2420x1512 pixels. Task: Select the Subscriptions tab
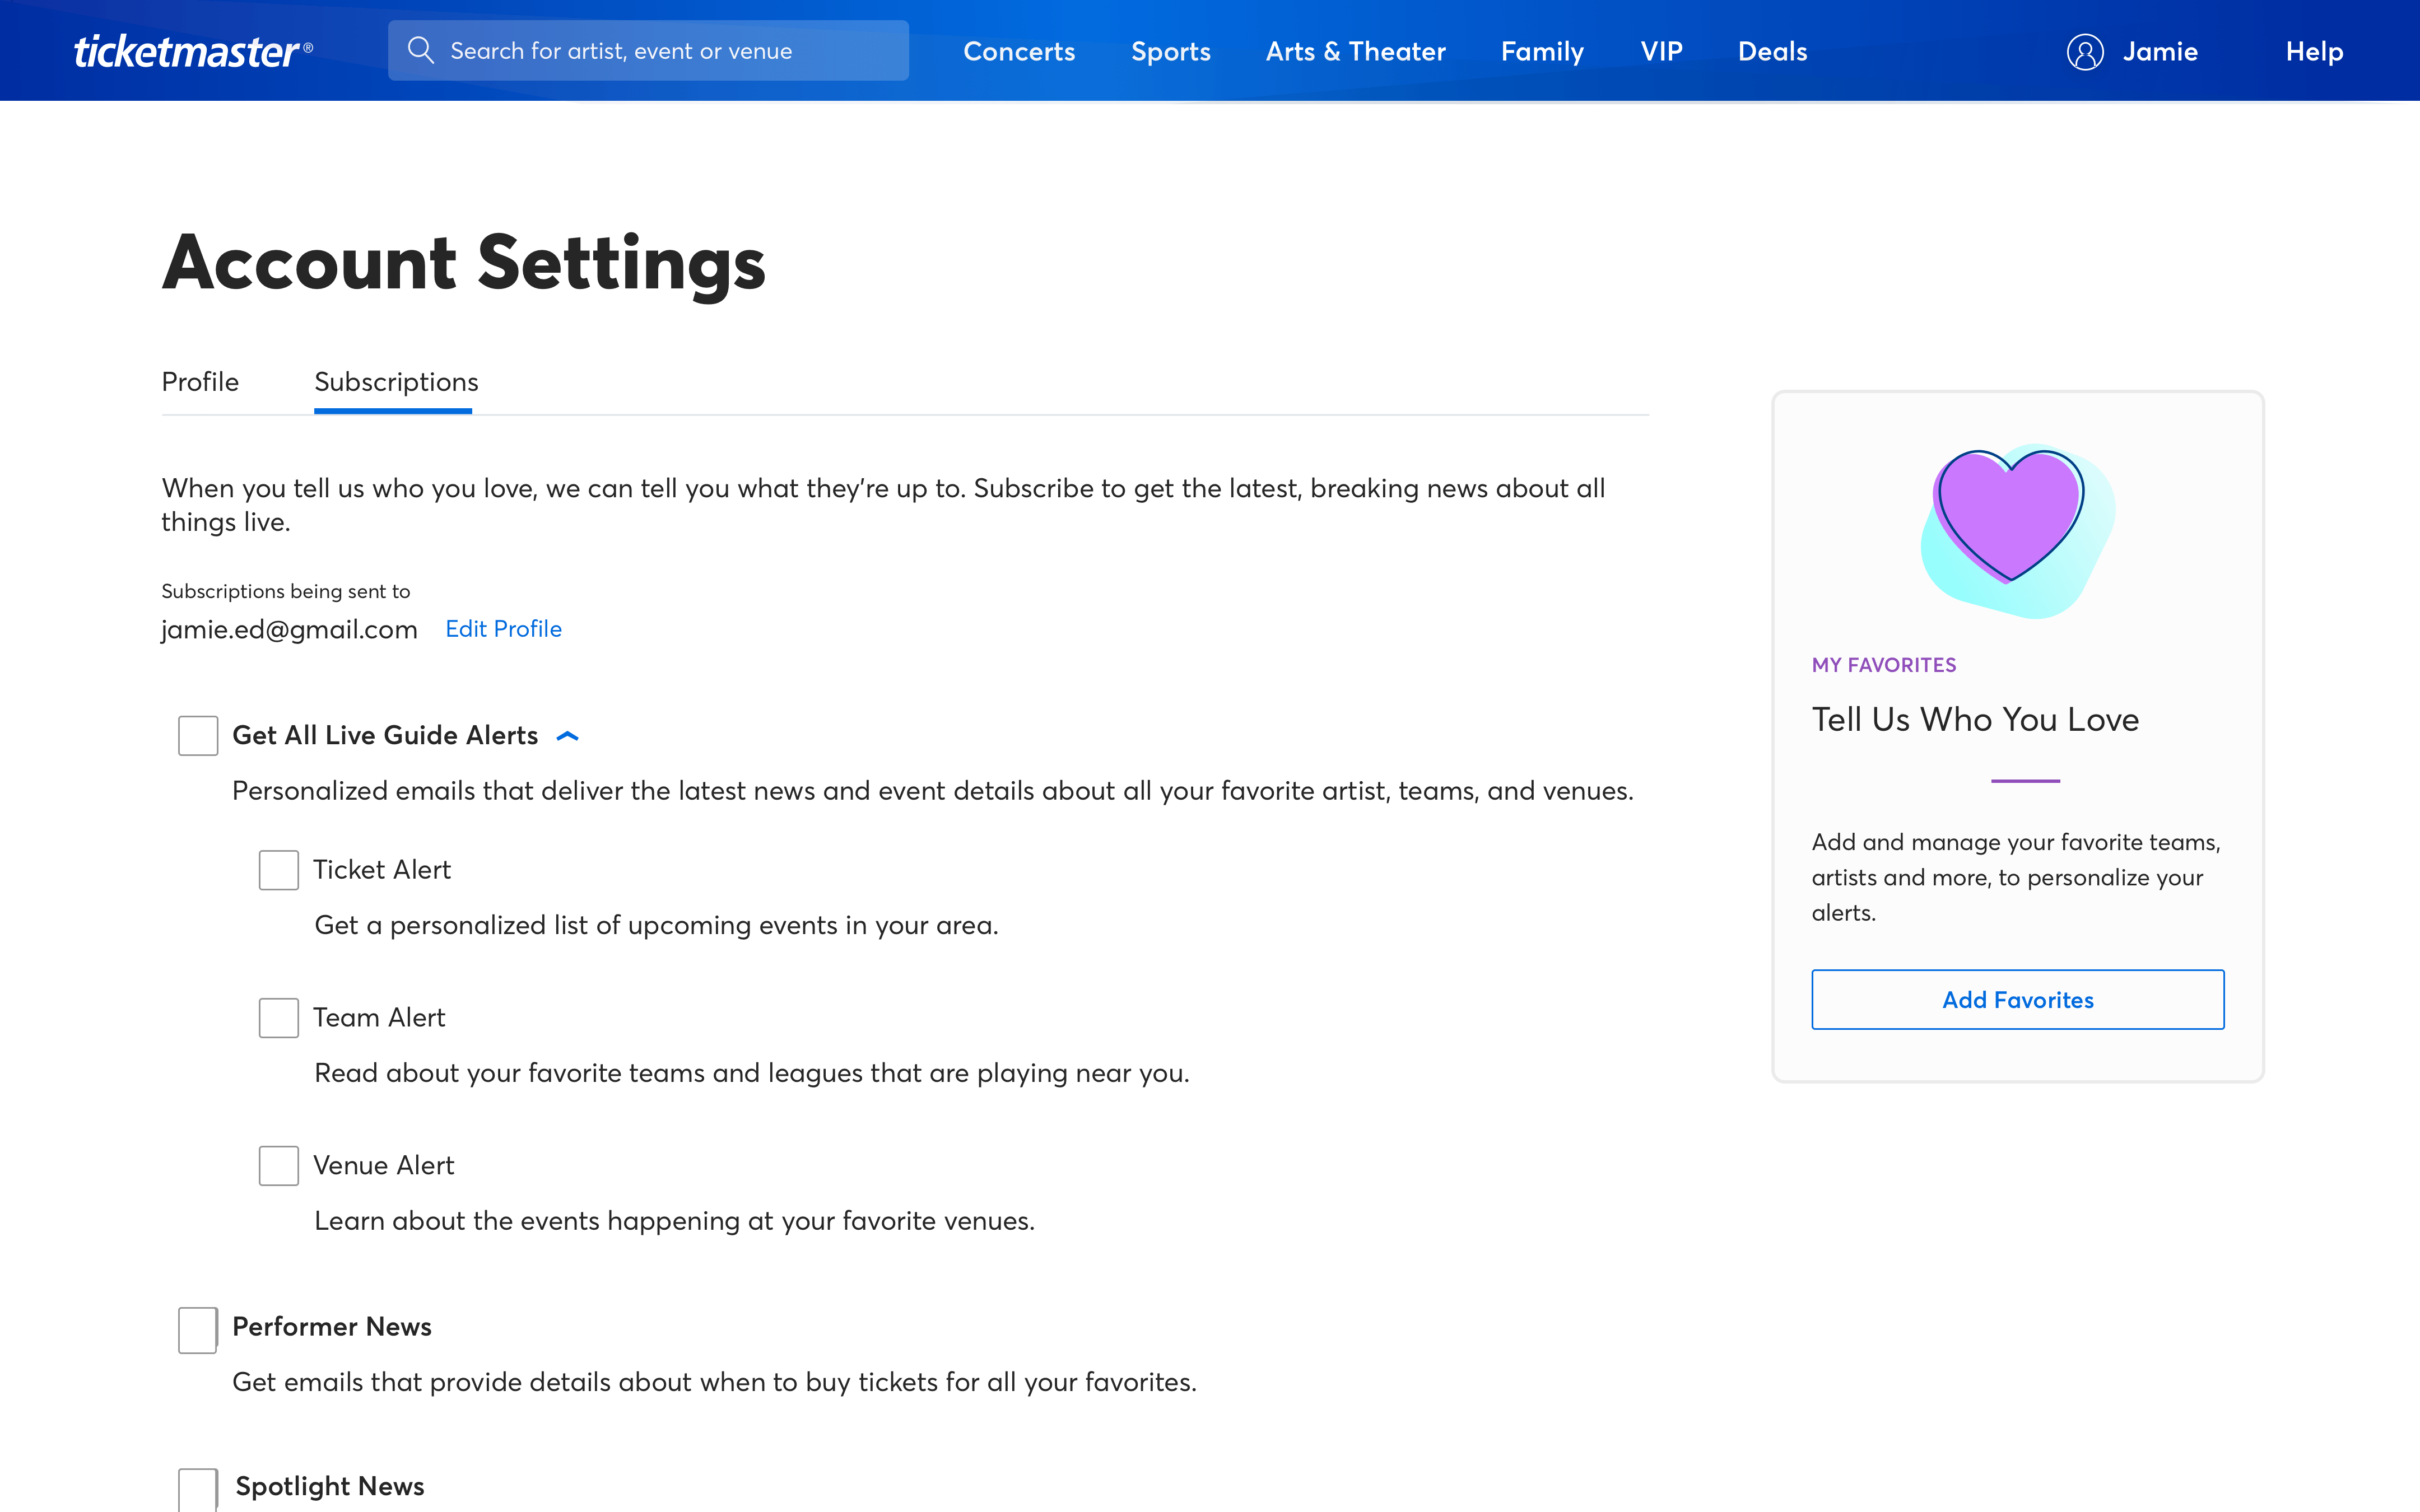[396, 382]
